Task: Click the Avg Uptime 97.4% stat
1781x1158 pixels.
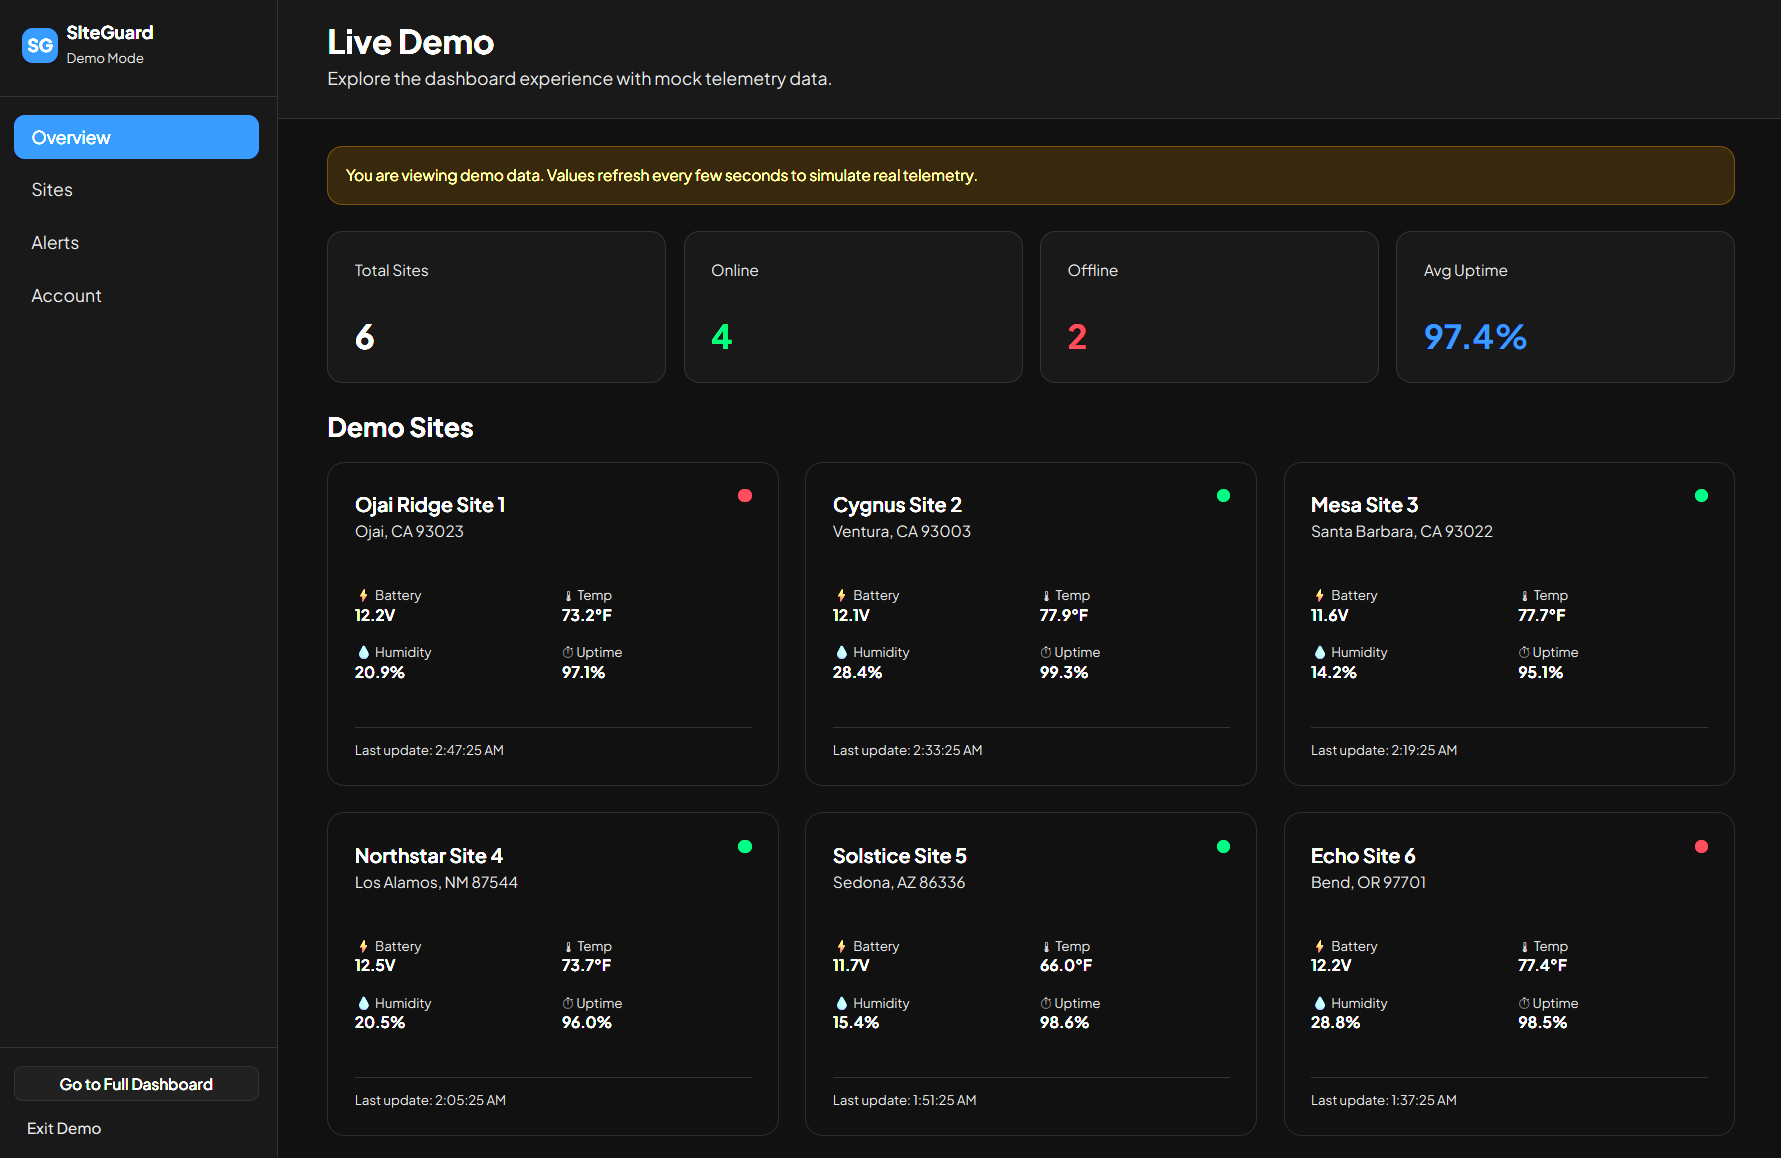Action: [1565, 307]
